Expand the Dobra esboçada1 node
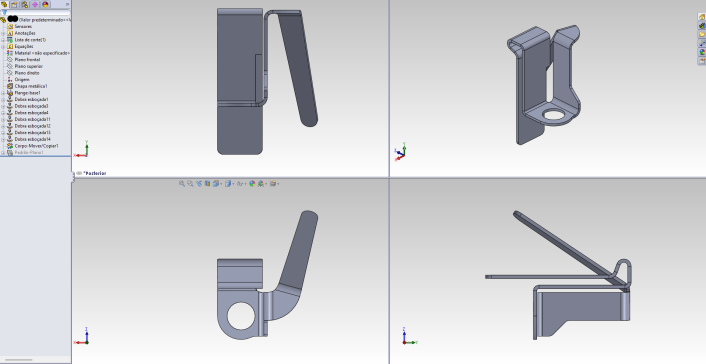 [3, 100]
